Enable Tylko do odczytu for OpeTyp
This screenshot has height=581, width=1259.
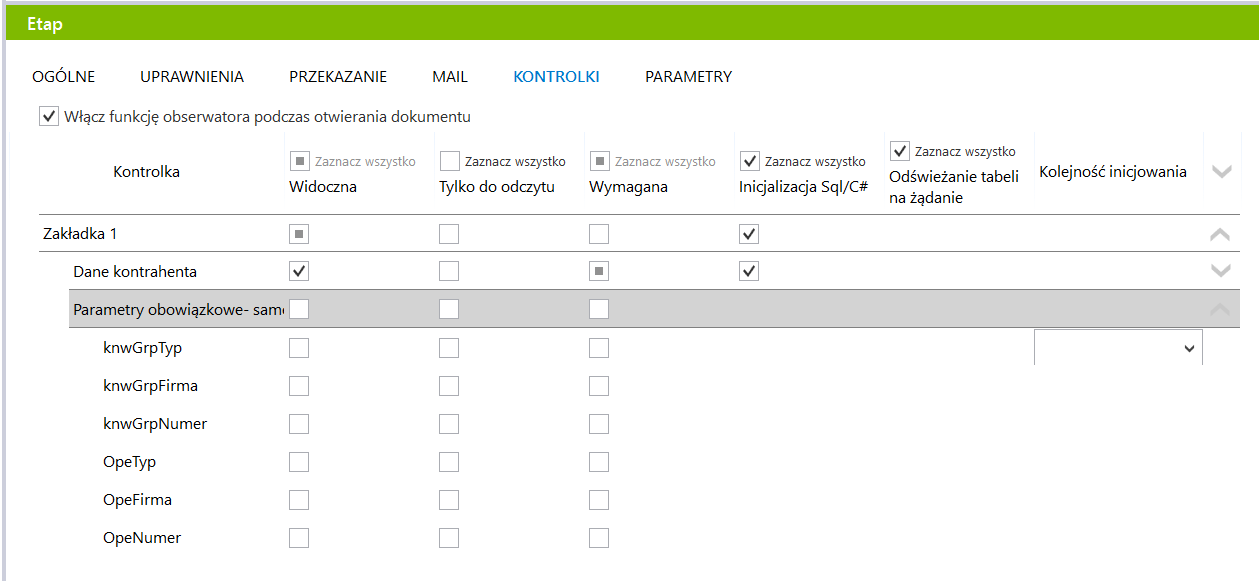point(449,462)
